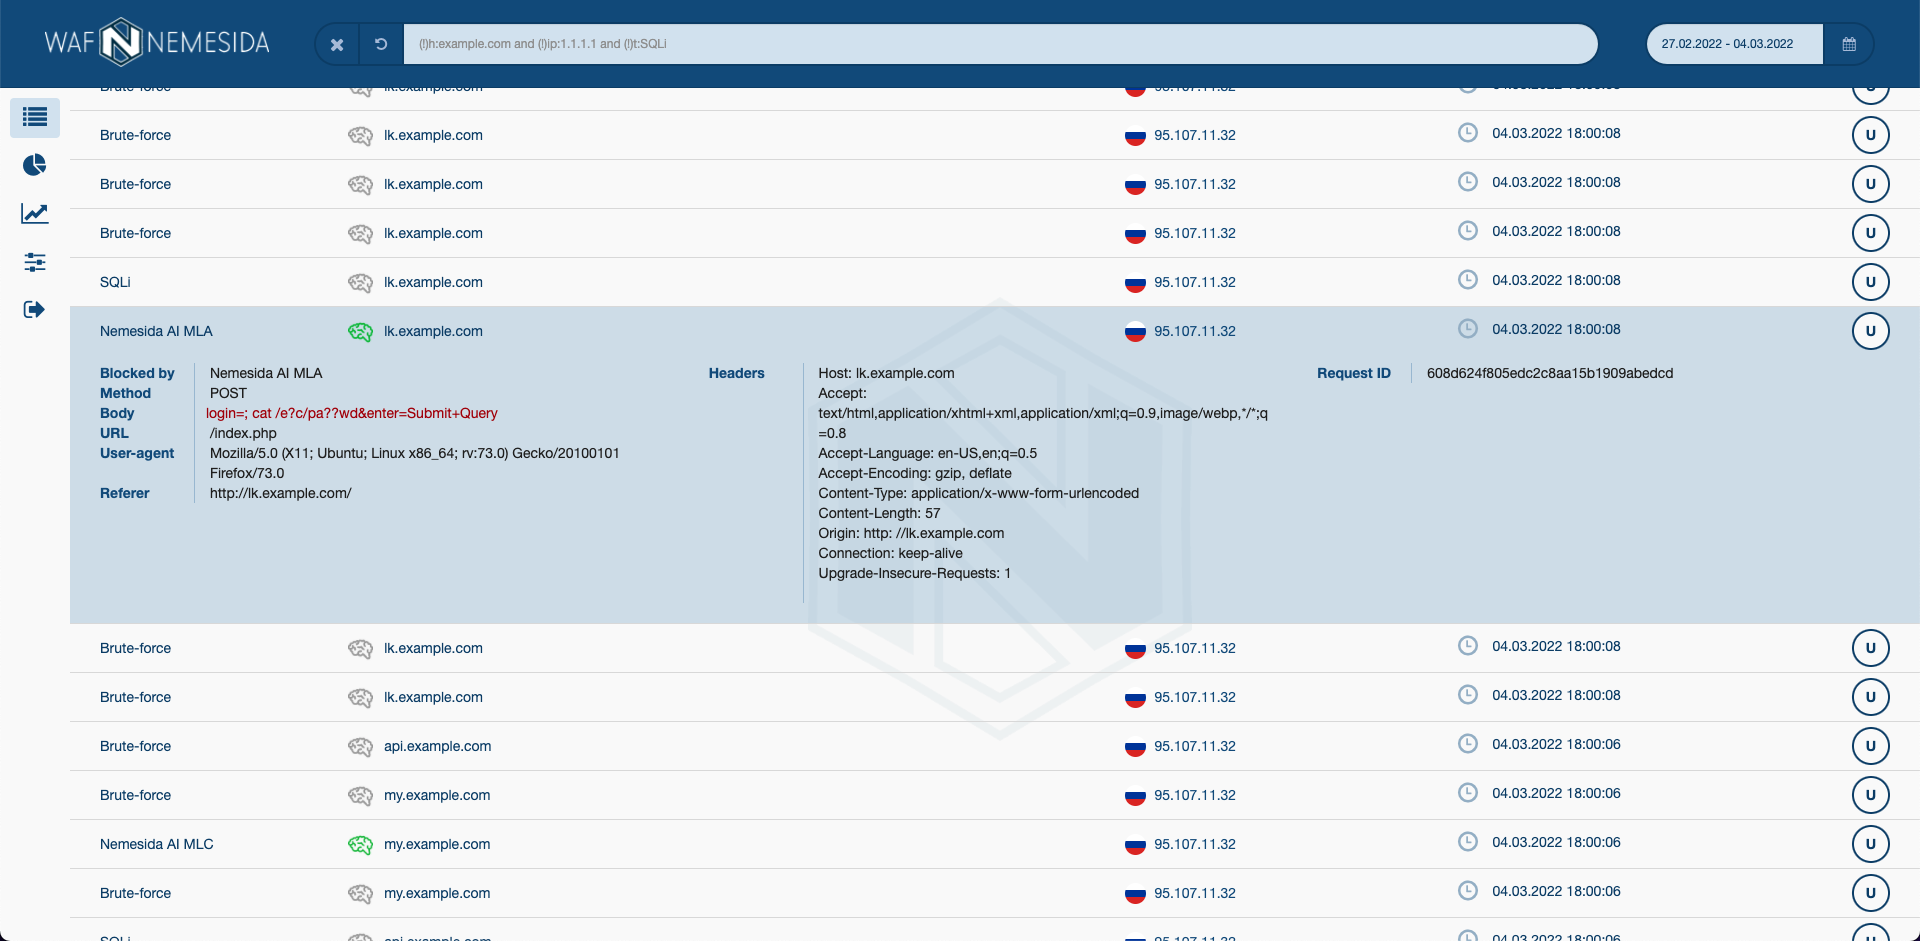1920x941 pixels.
Task: Click clock icon in Brute-force api.example.com row
Action: [x=1468, y=744]
